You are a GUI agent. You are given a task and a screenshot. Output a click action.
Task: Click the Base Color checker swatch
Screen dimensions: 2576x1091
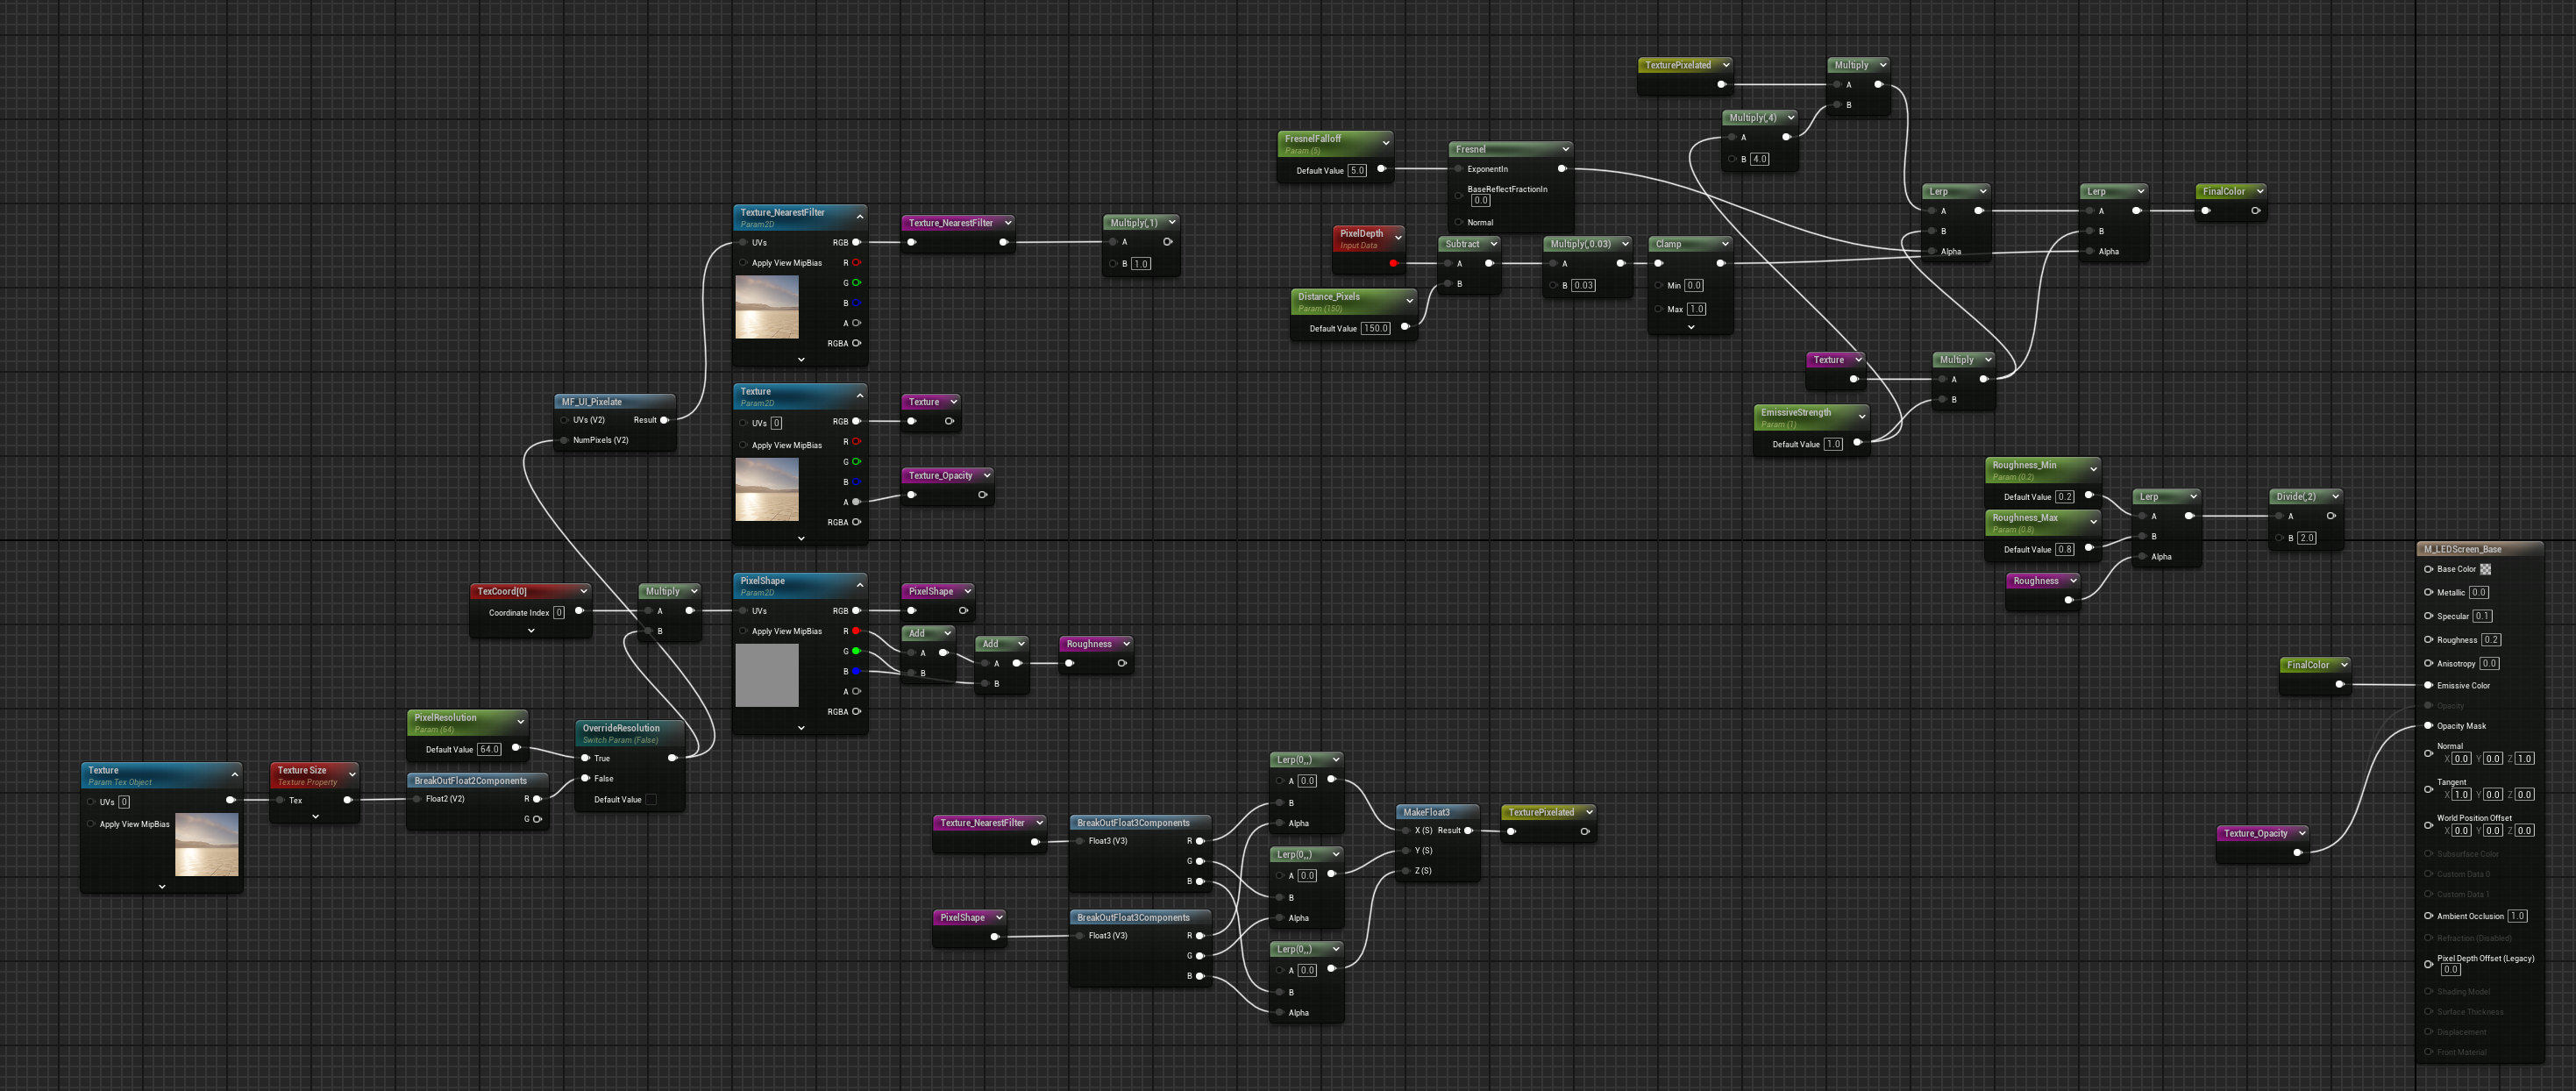coord(2485,569)
